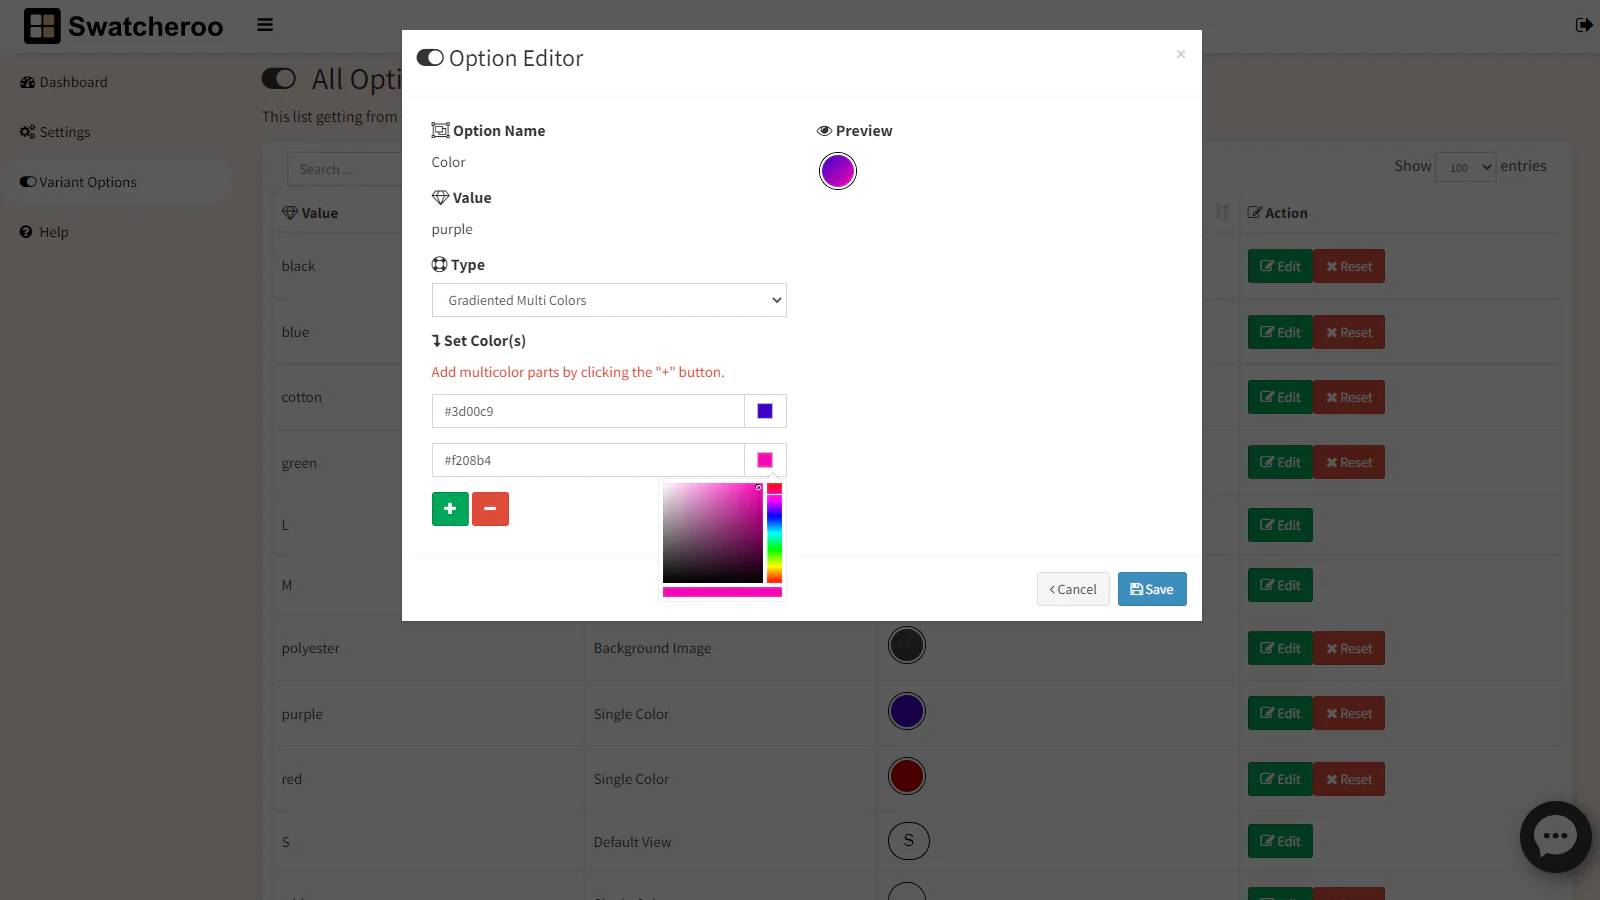Open Dashboard in the sidebar
This screenshot has width=1600, height=900.
(x=64, y=82)
